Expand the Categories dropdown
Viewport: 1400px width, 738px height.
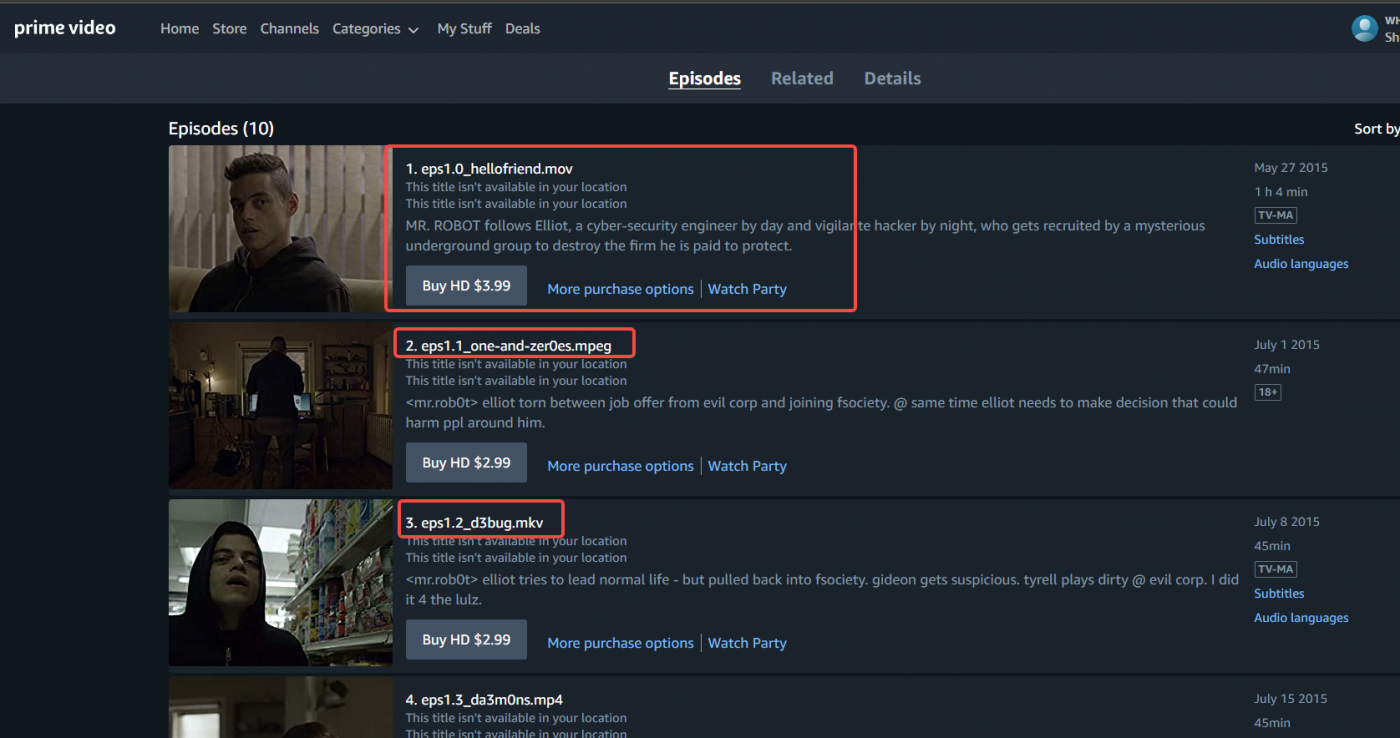point(375,29)
